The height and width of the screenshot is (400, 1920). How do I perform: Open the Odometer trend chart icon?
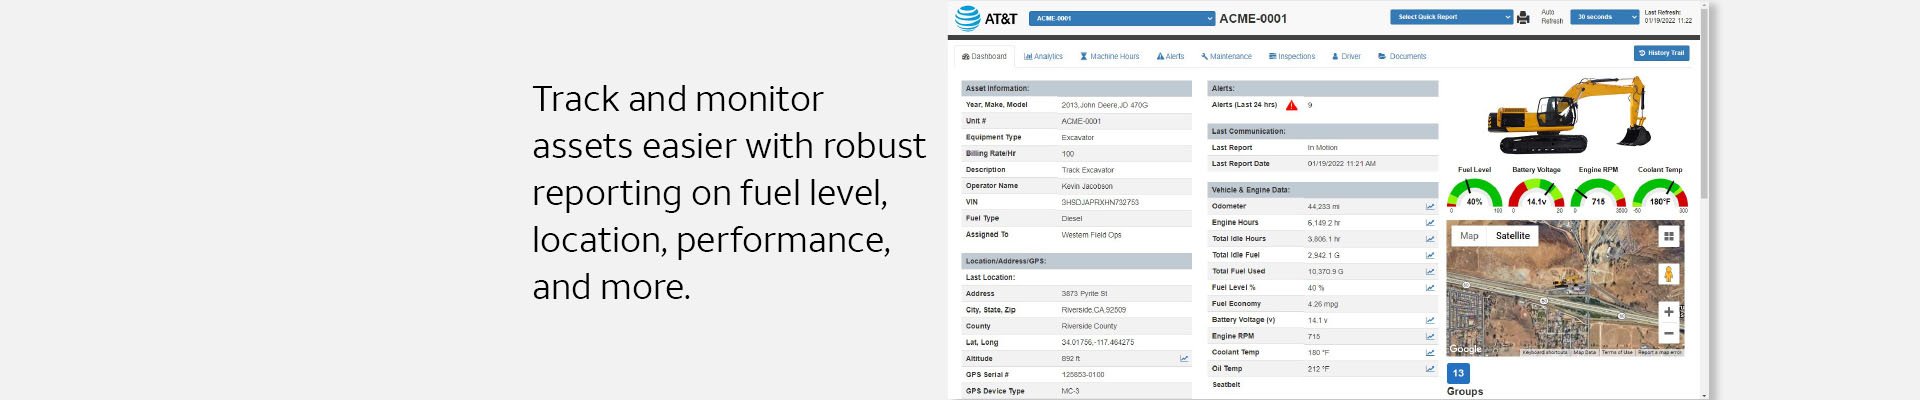pyautogui.click(x=1430, y=207)
